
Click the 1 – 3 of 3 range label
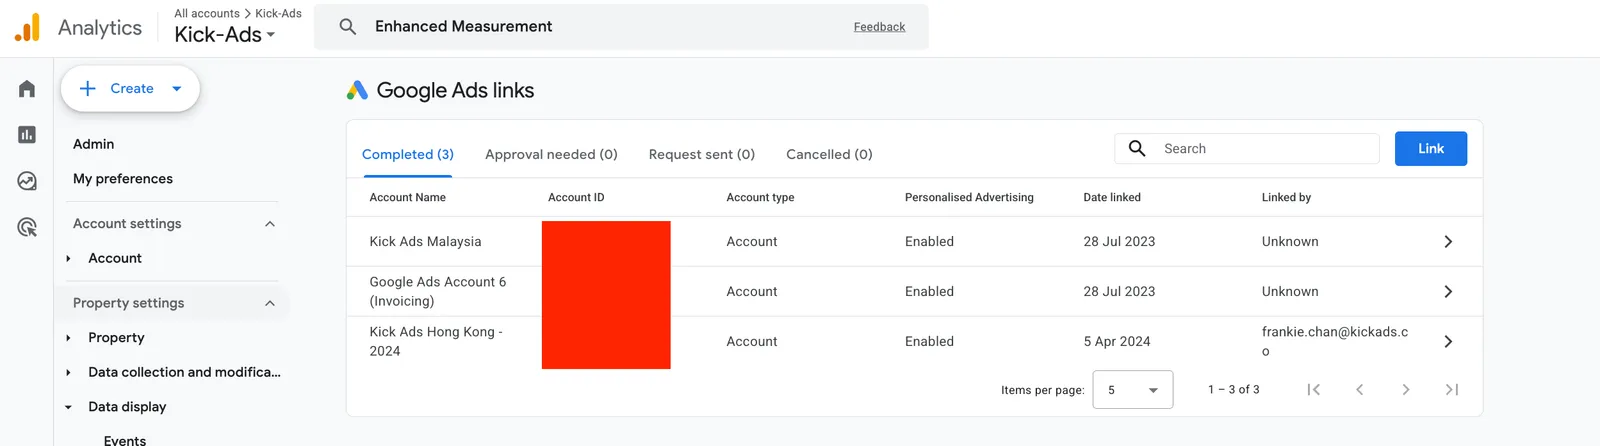1234,390
